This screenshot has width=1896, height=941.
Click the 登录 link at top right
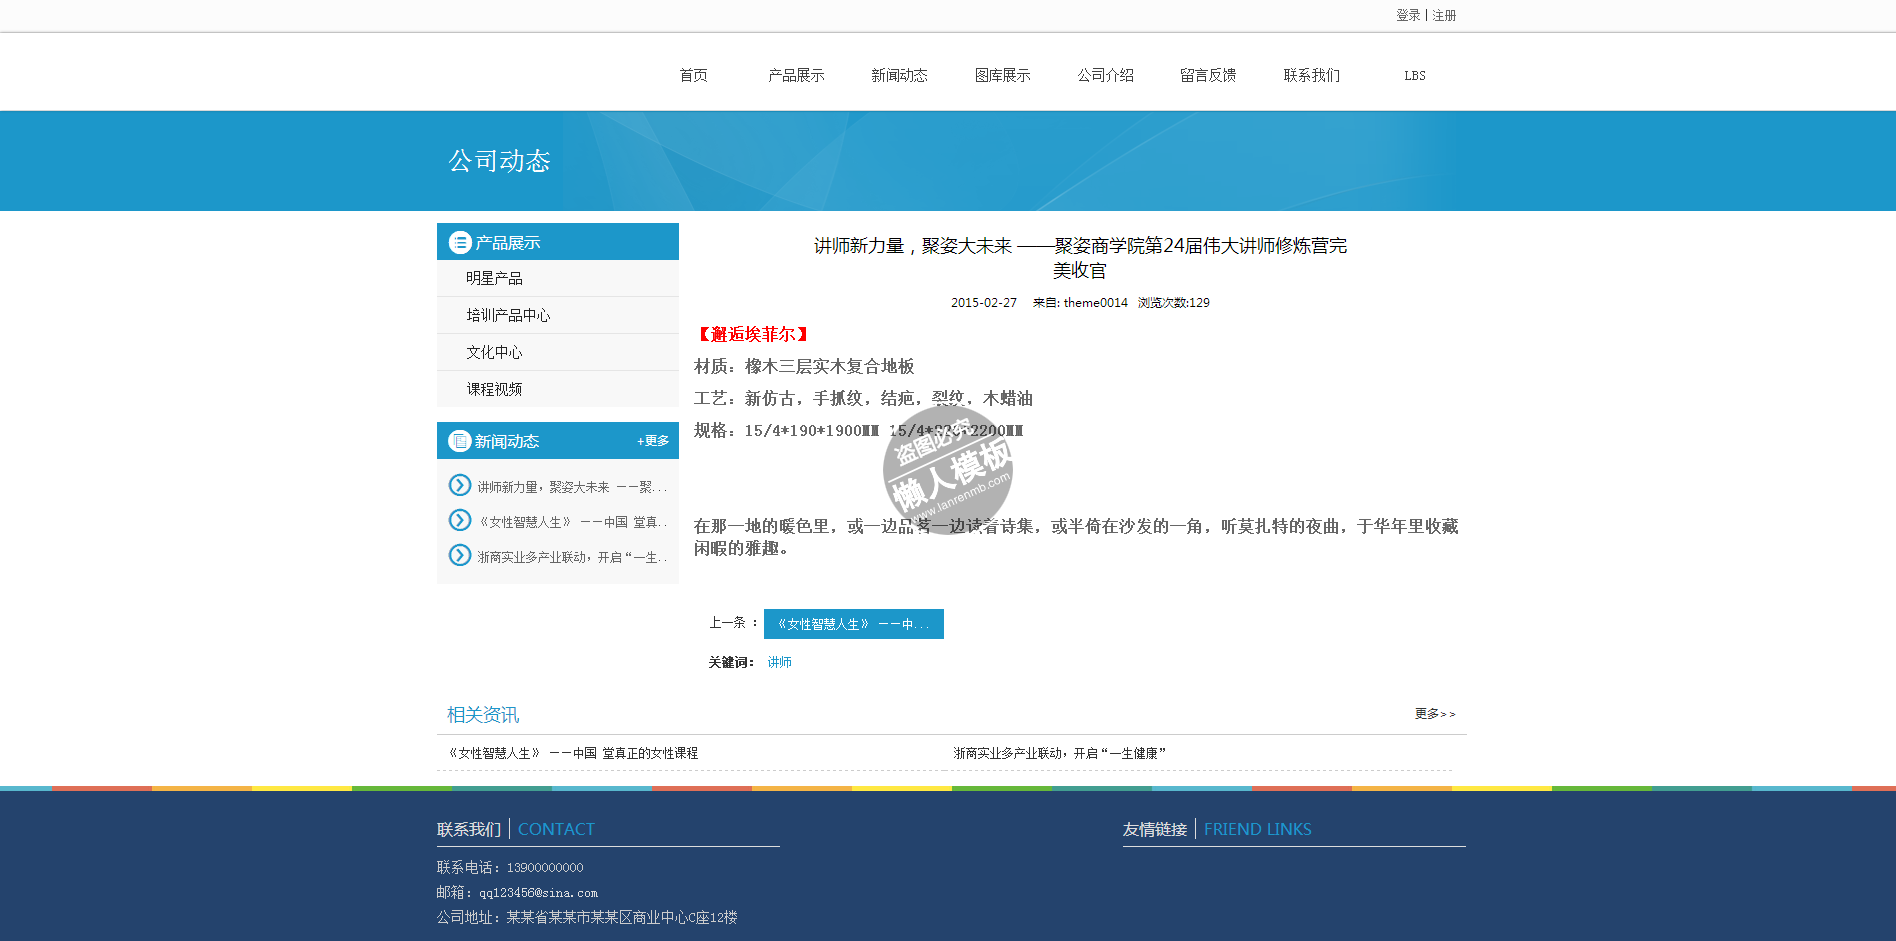(1408, 15)
